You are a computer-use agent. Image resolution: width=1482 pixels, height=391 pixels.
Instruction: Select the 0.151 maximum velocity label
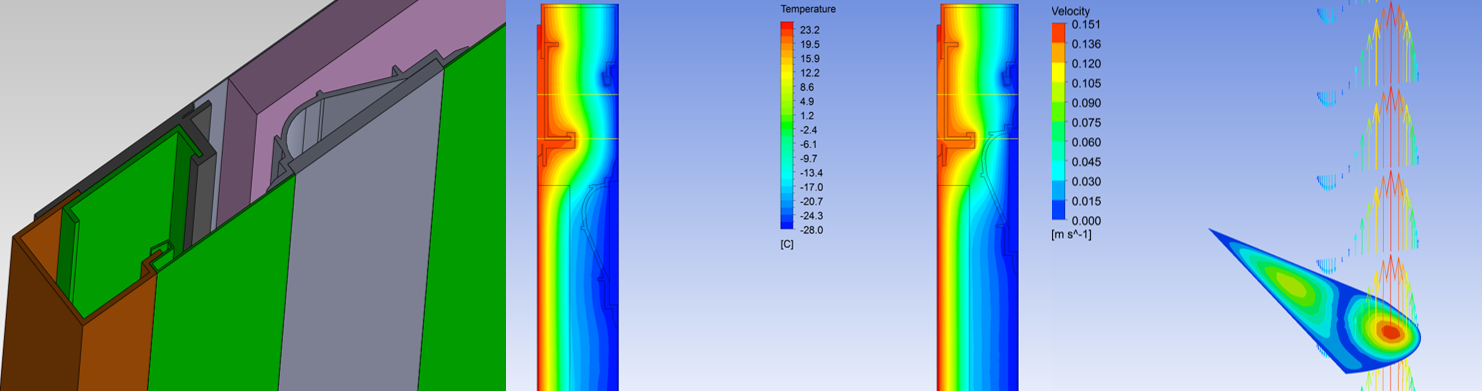1086,24
